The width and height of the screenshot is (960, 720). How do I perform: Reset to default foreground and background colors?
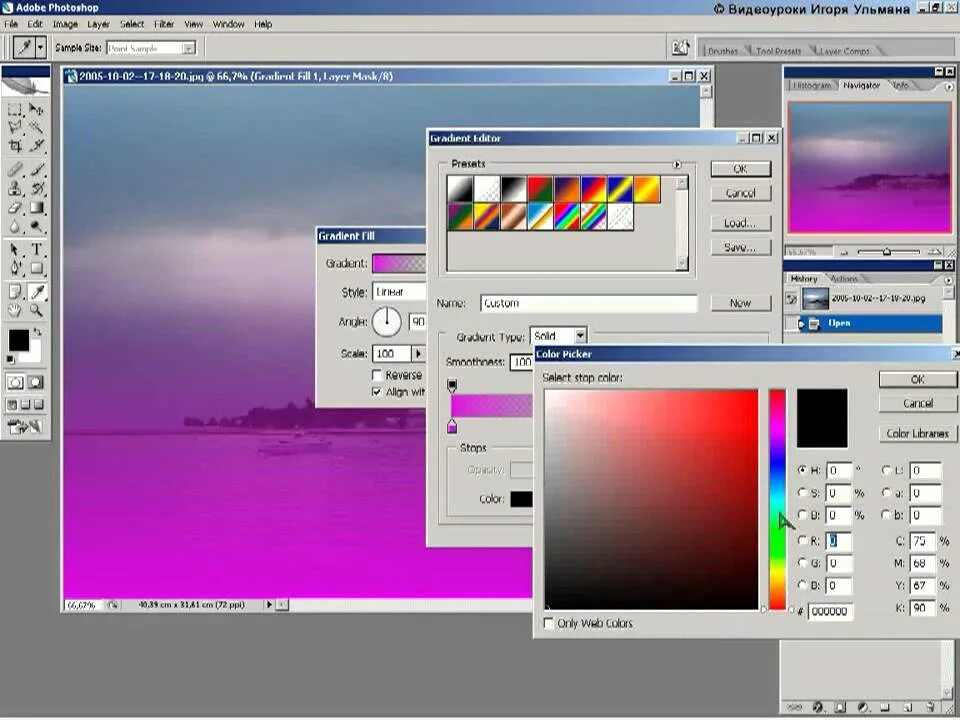click(10, 359)
